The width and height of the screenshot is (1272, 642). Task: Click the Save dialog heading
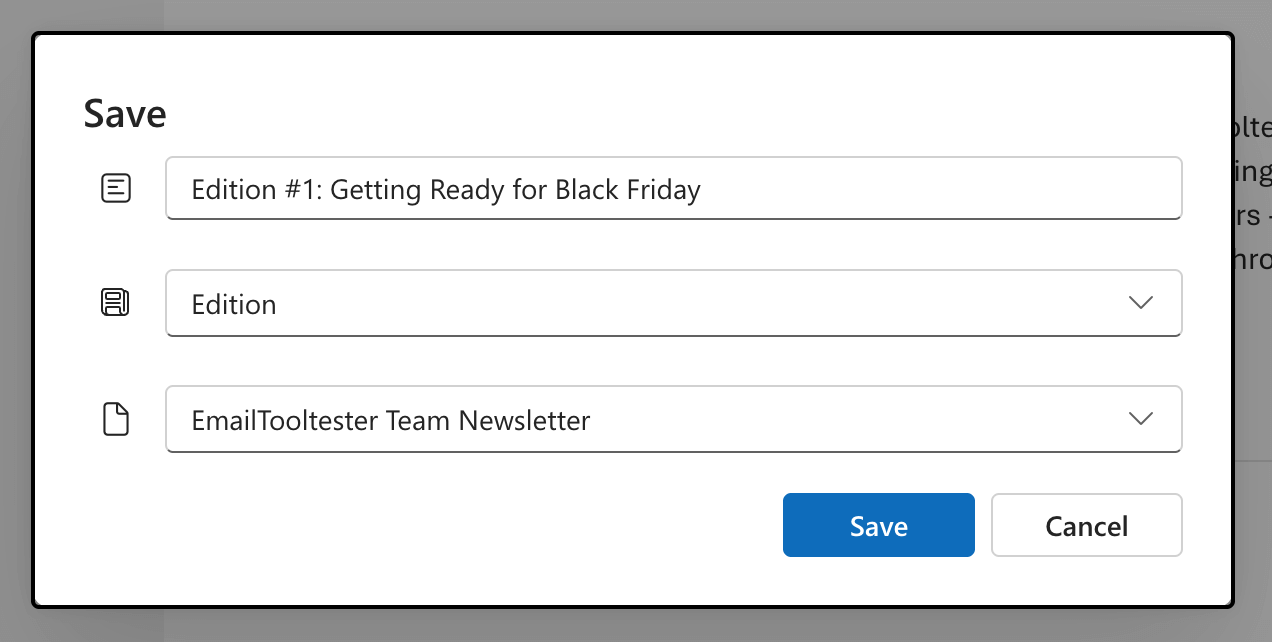coord(124,113)
